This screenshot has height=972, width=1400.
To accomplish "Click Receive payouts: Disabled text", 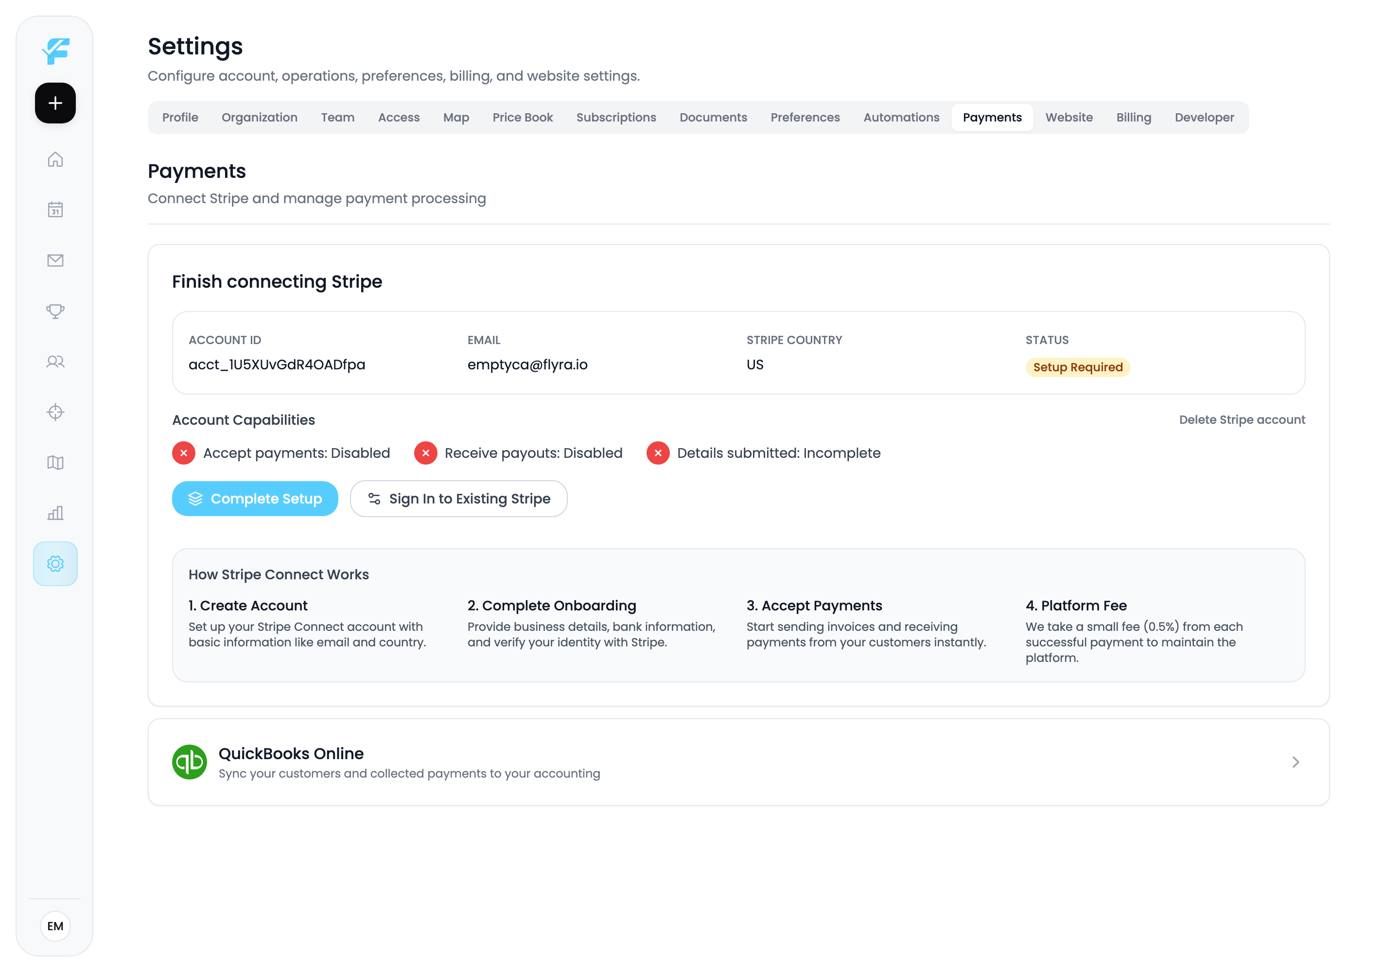I will click(x=534, y=453).
